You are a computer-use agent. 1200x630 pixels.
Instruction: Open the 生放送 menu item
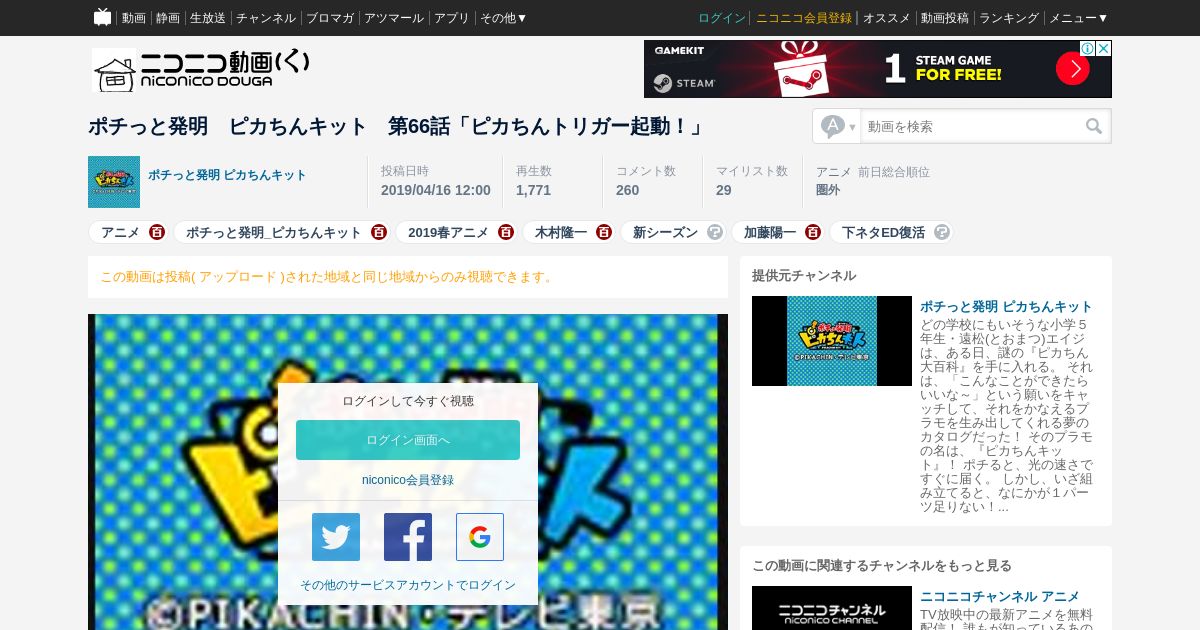coord(208,18)
